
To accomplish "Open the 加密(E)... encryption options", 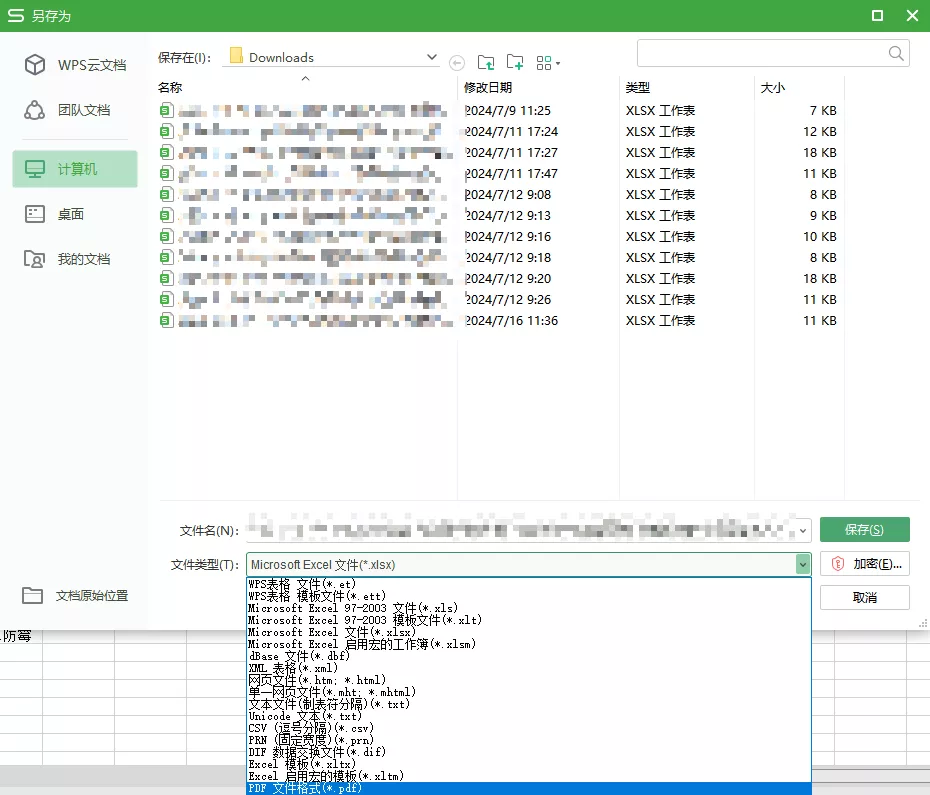I will pos(865,564).
